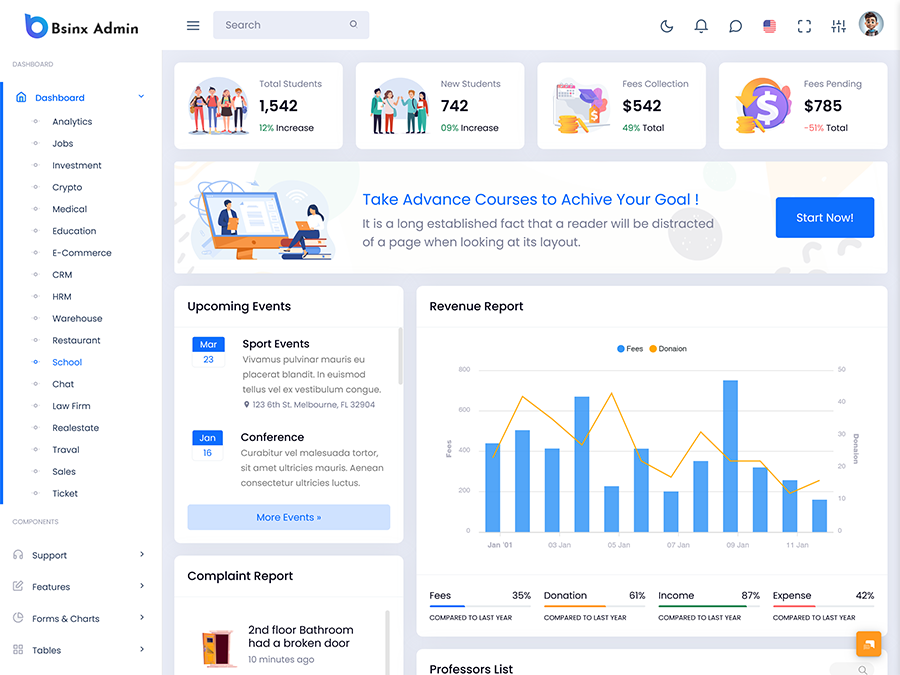Open Chat dashboard

tap(63, 384)
